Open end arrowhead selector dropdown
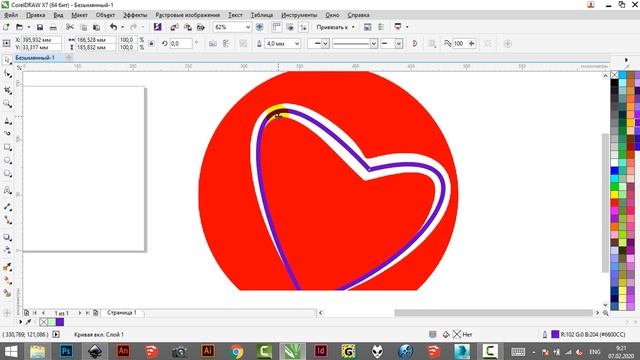The width and height of the screenshot is (640, 360). pos(399,43)
